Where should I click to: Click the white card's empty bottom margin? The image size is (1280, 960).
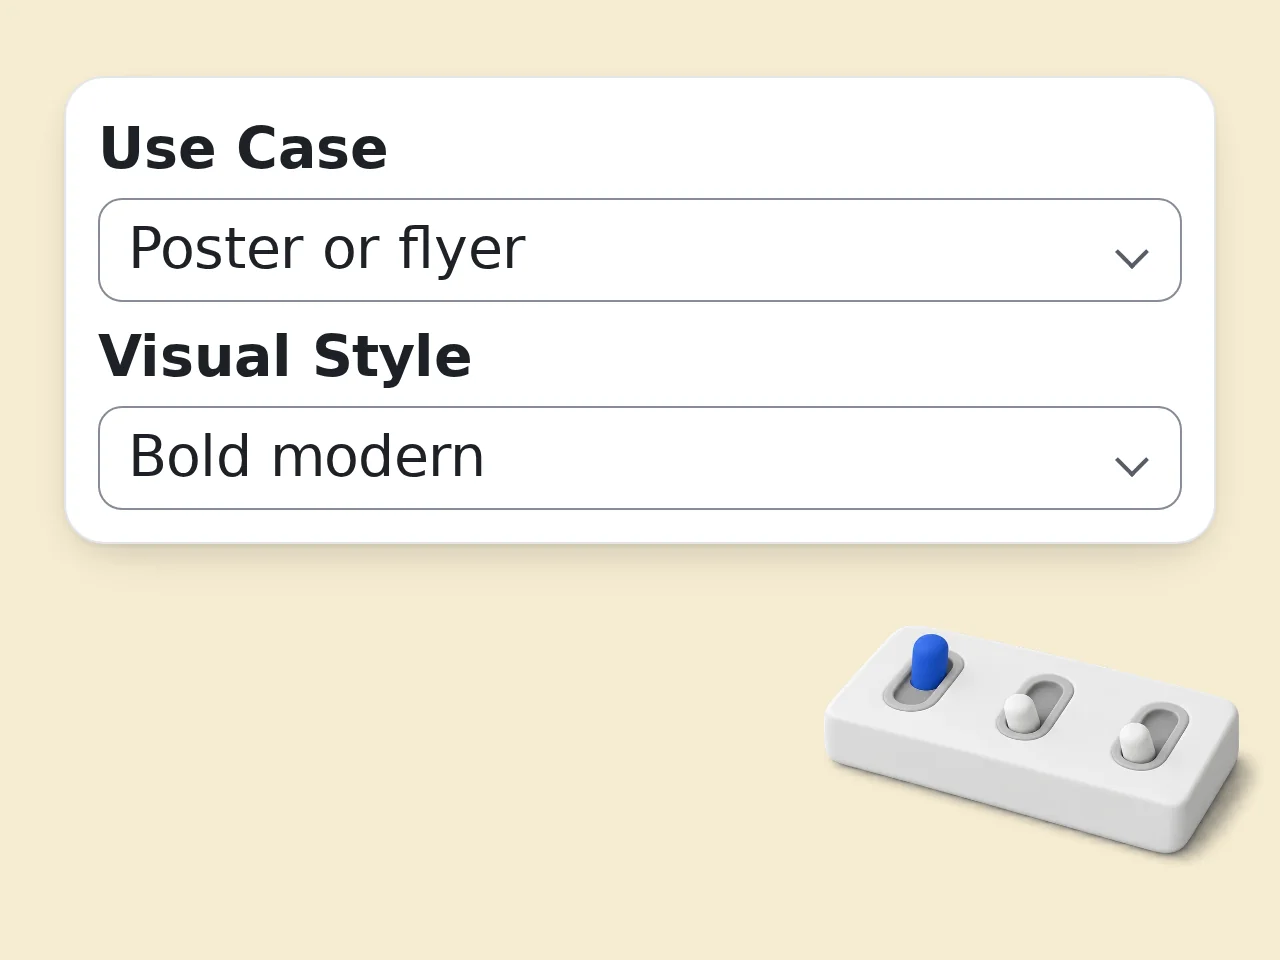pyautogui.click(x=640, y=526)
